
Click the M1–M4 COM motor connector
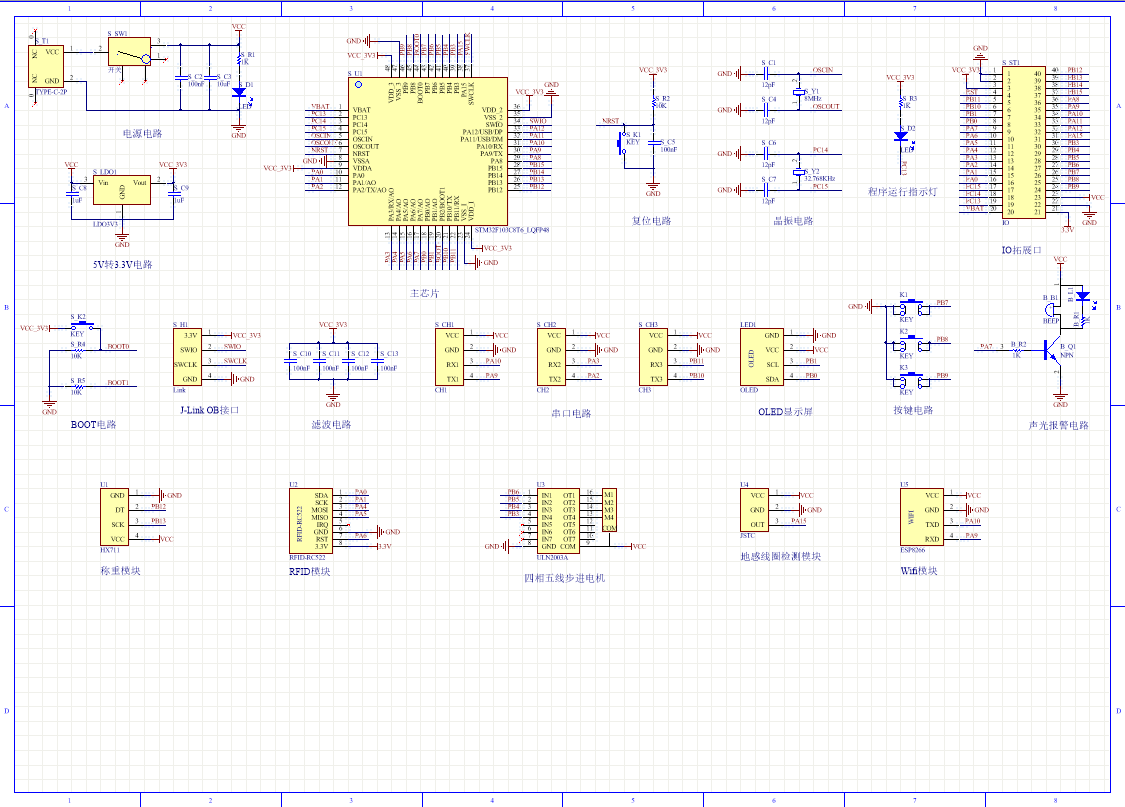[609, 511]
